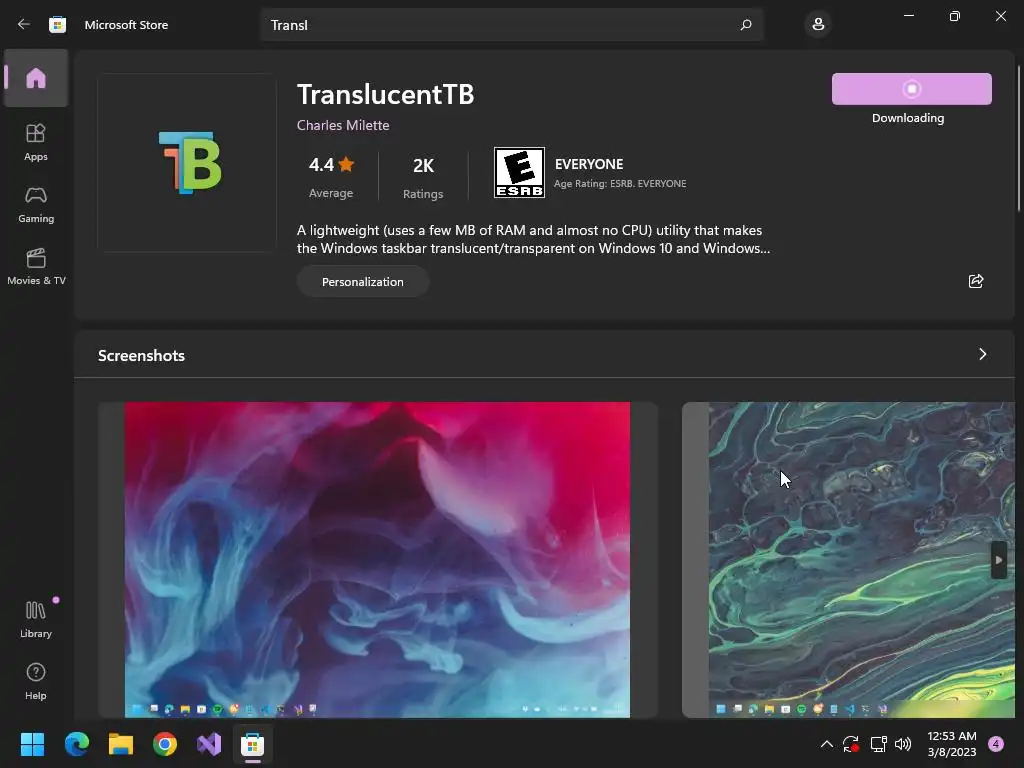The width and height of the screenshot is (1024, 768).
Task: Launch Google Chrome from taskbar
Action: (x=165, y=744)
